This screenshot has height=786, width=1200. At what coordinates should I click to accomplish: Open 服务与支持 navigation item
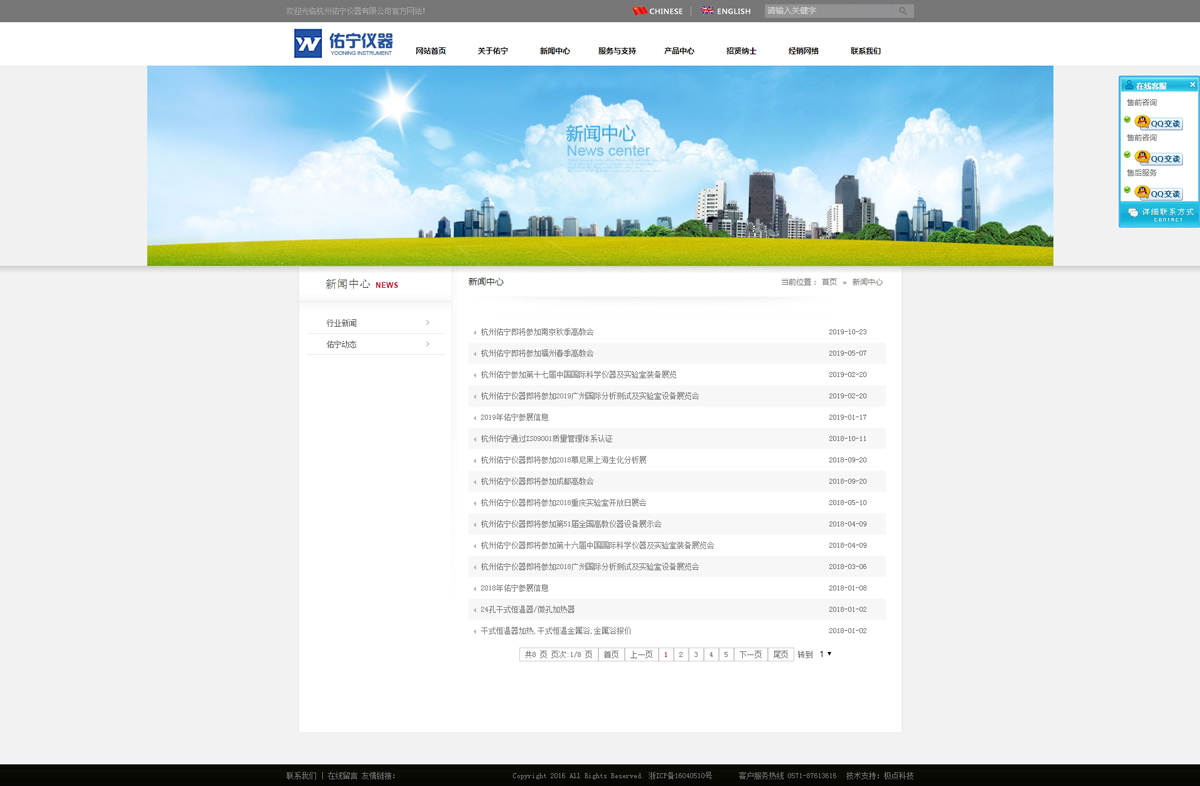(x=617, y=51)
